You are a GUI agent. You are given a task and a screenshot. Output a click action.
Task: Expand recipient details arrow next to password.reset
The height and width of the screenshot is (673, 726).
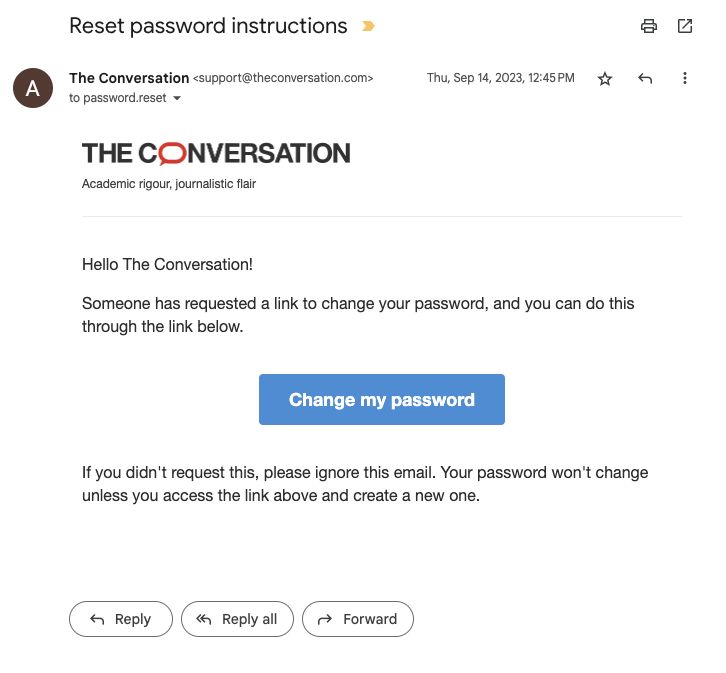pyautogui.click(x=177, y=98)
